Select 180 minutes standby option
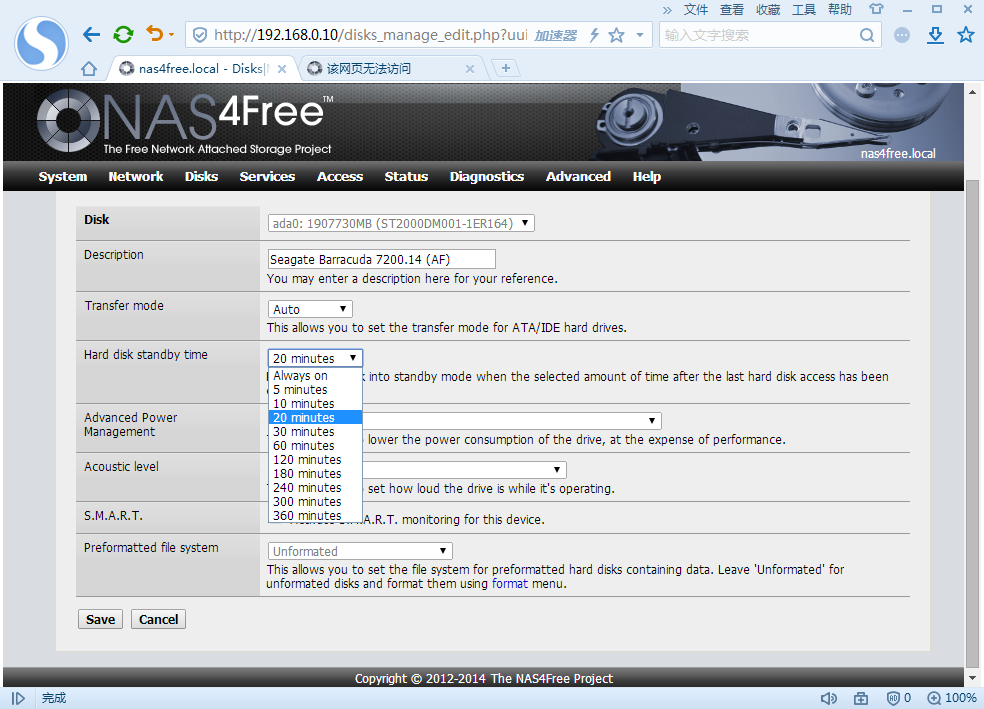 (x=315, y=474)
